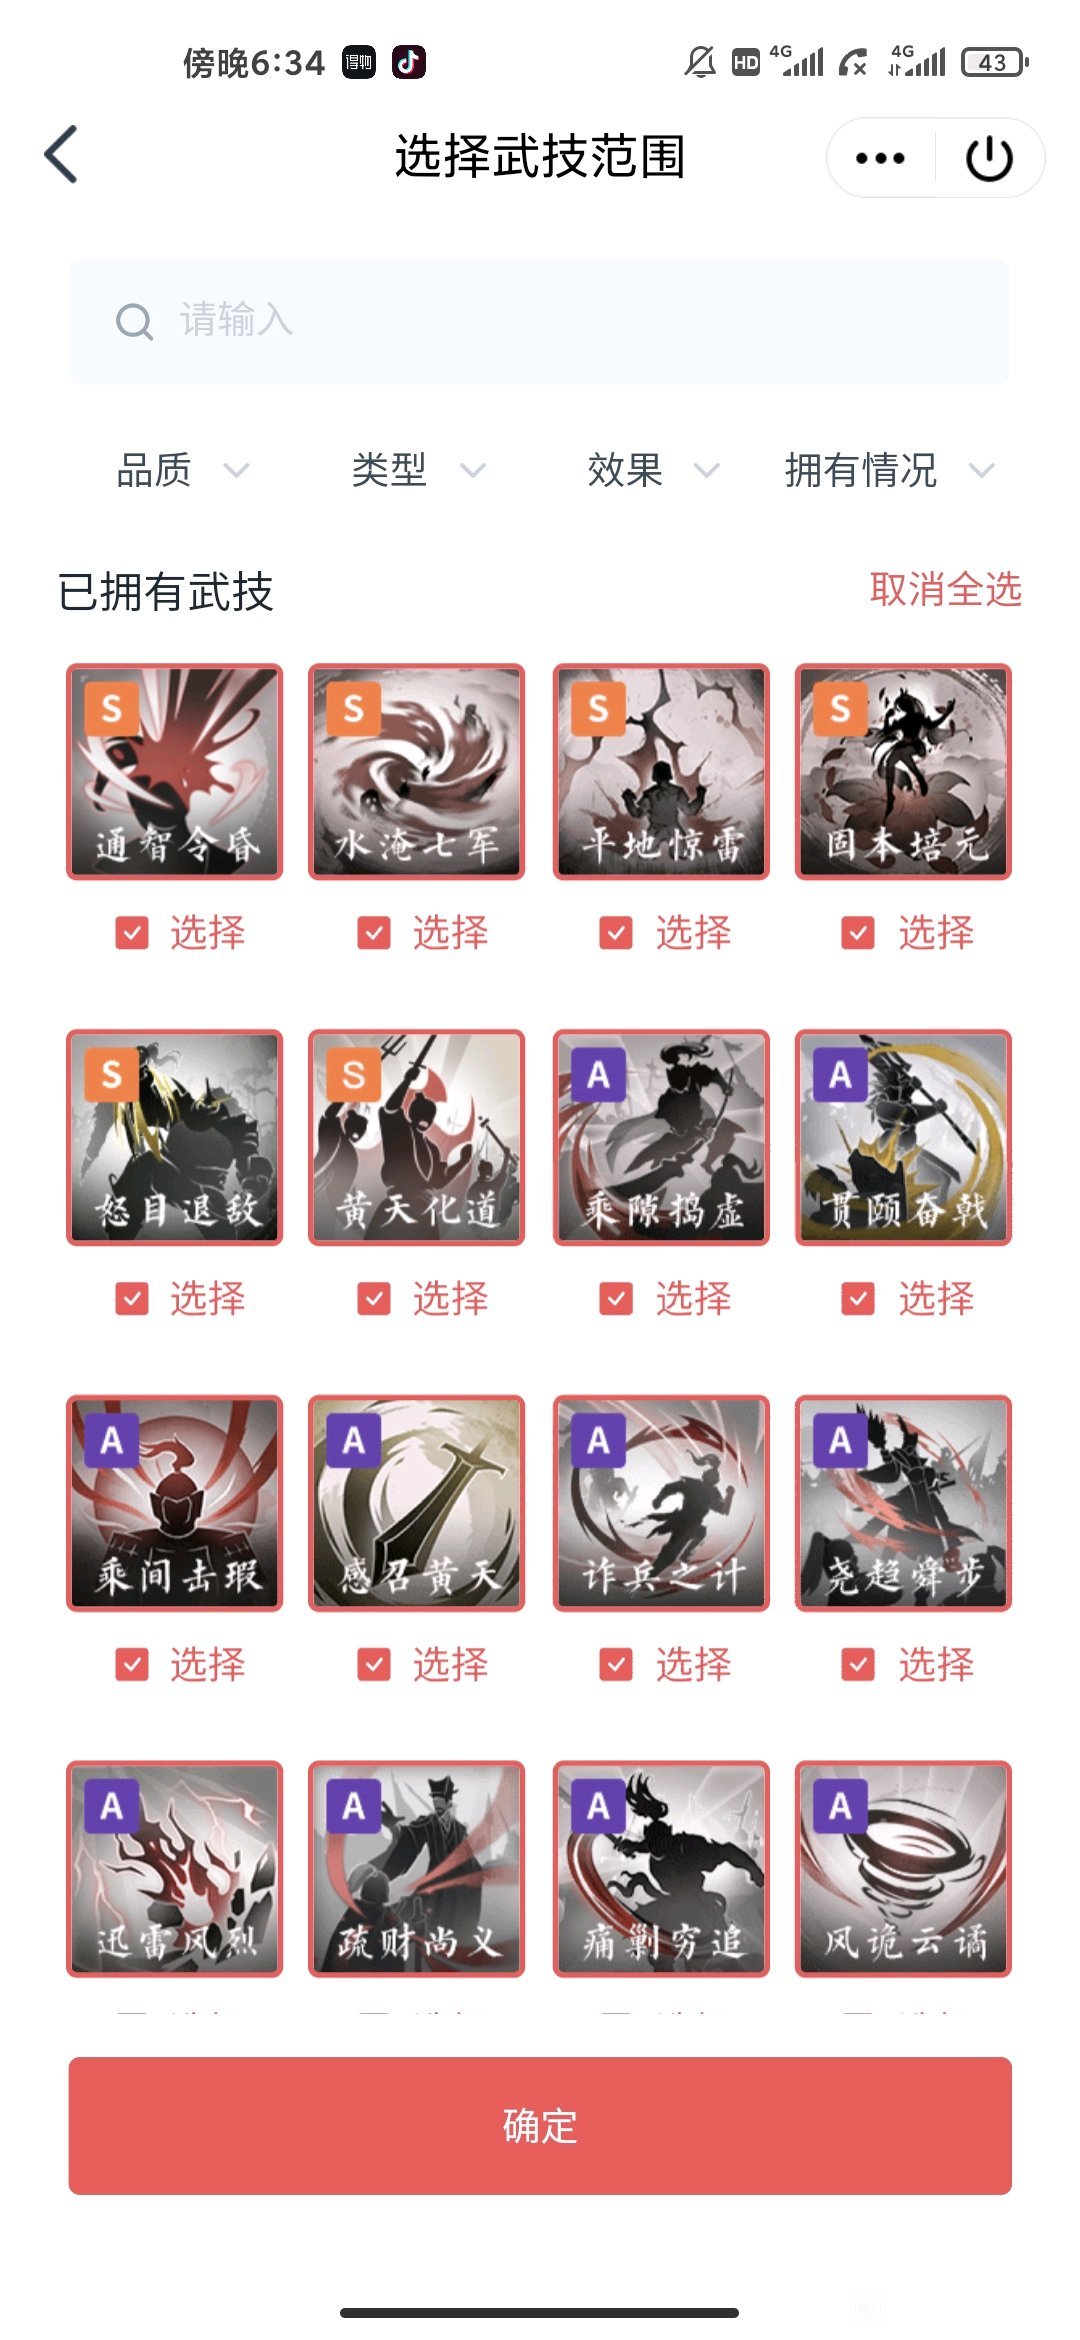This screenshot has height=2340, width=1080.
Task: Uncheck the checkbox under 通智令昏
Action: click(x=132, y=933)
